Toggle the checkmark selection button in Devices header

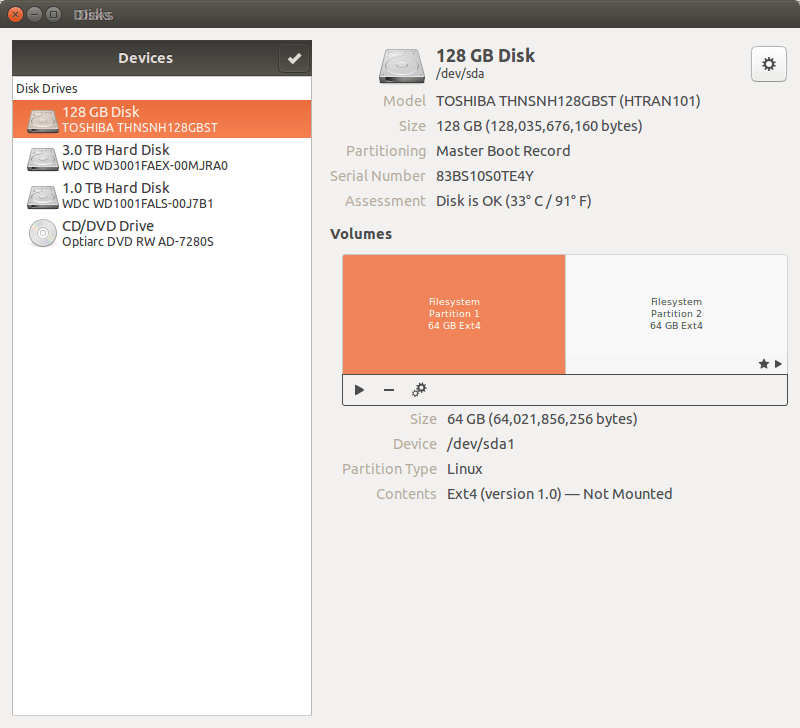(x=294, y=59)
